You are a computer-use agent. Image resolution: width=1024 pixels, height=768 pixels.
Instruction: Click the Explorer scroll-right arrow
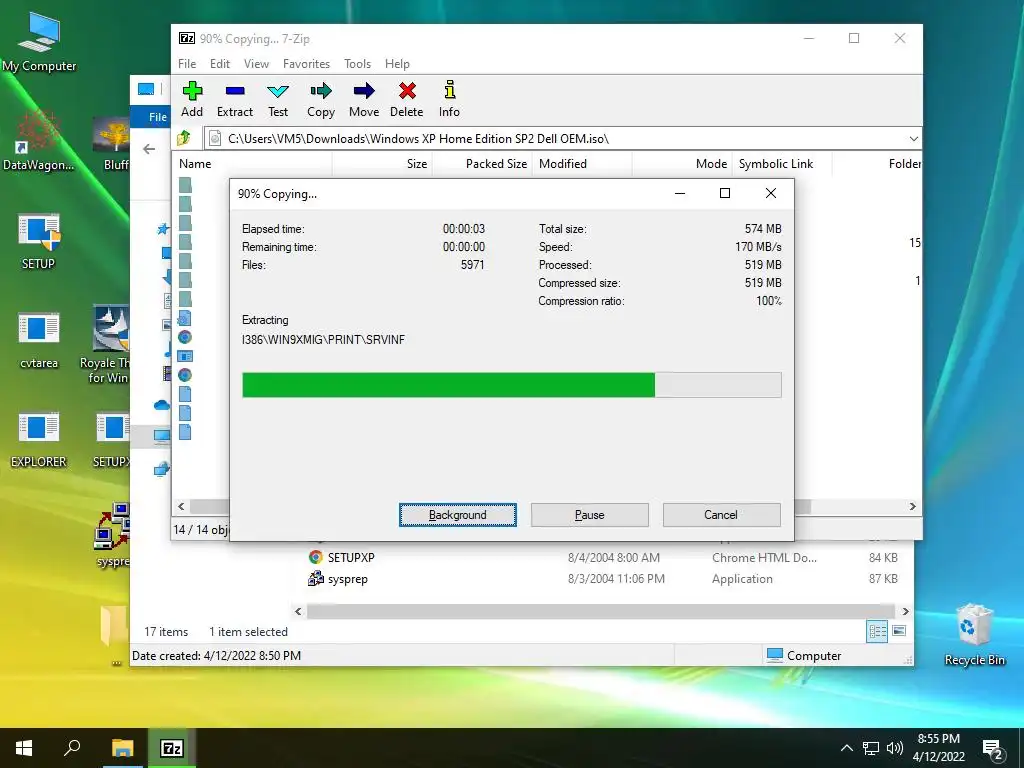click(905, 611)
